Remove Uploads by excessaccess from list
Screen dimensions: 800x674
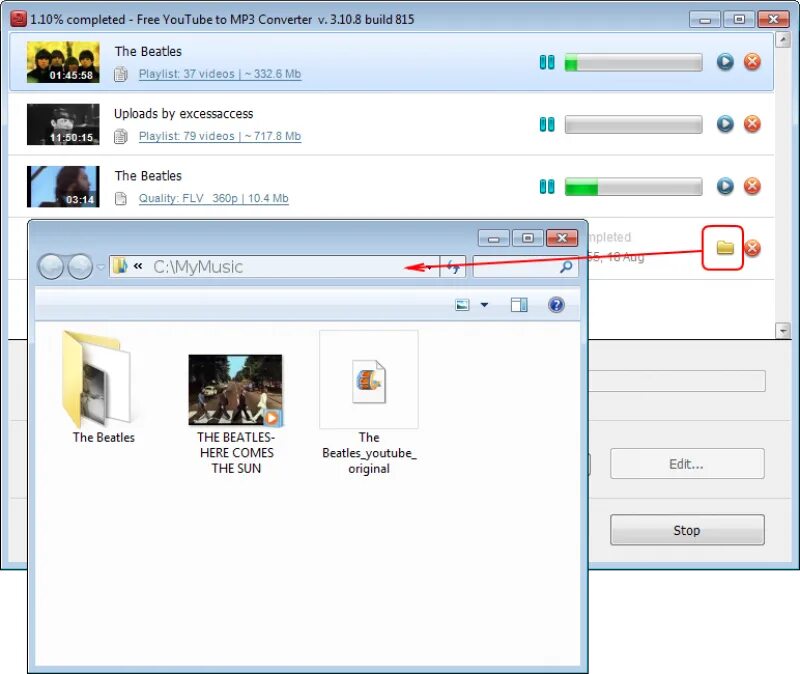coord(752,124)
